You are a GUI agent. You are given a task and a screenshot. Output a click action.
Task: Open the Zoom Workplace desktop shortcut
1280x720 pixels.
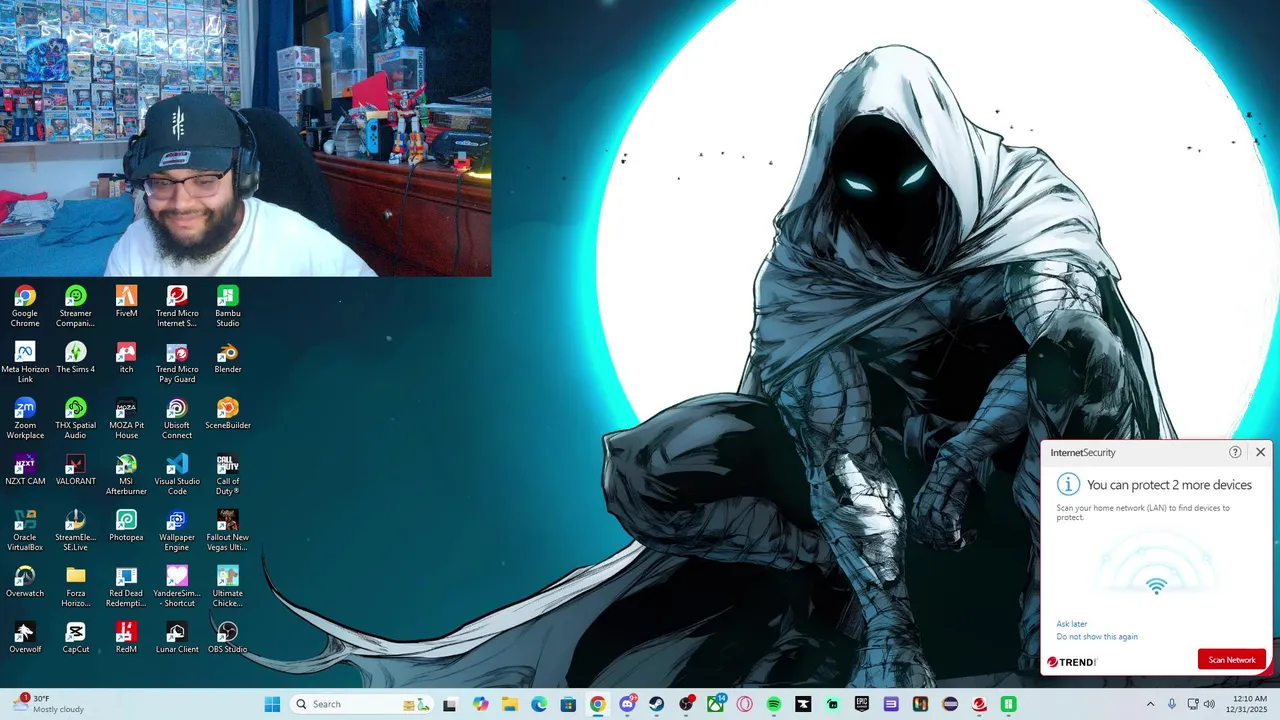(x=25, y=418)
